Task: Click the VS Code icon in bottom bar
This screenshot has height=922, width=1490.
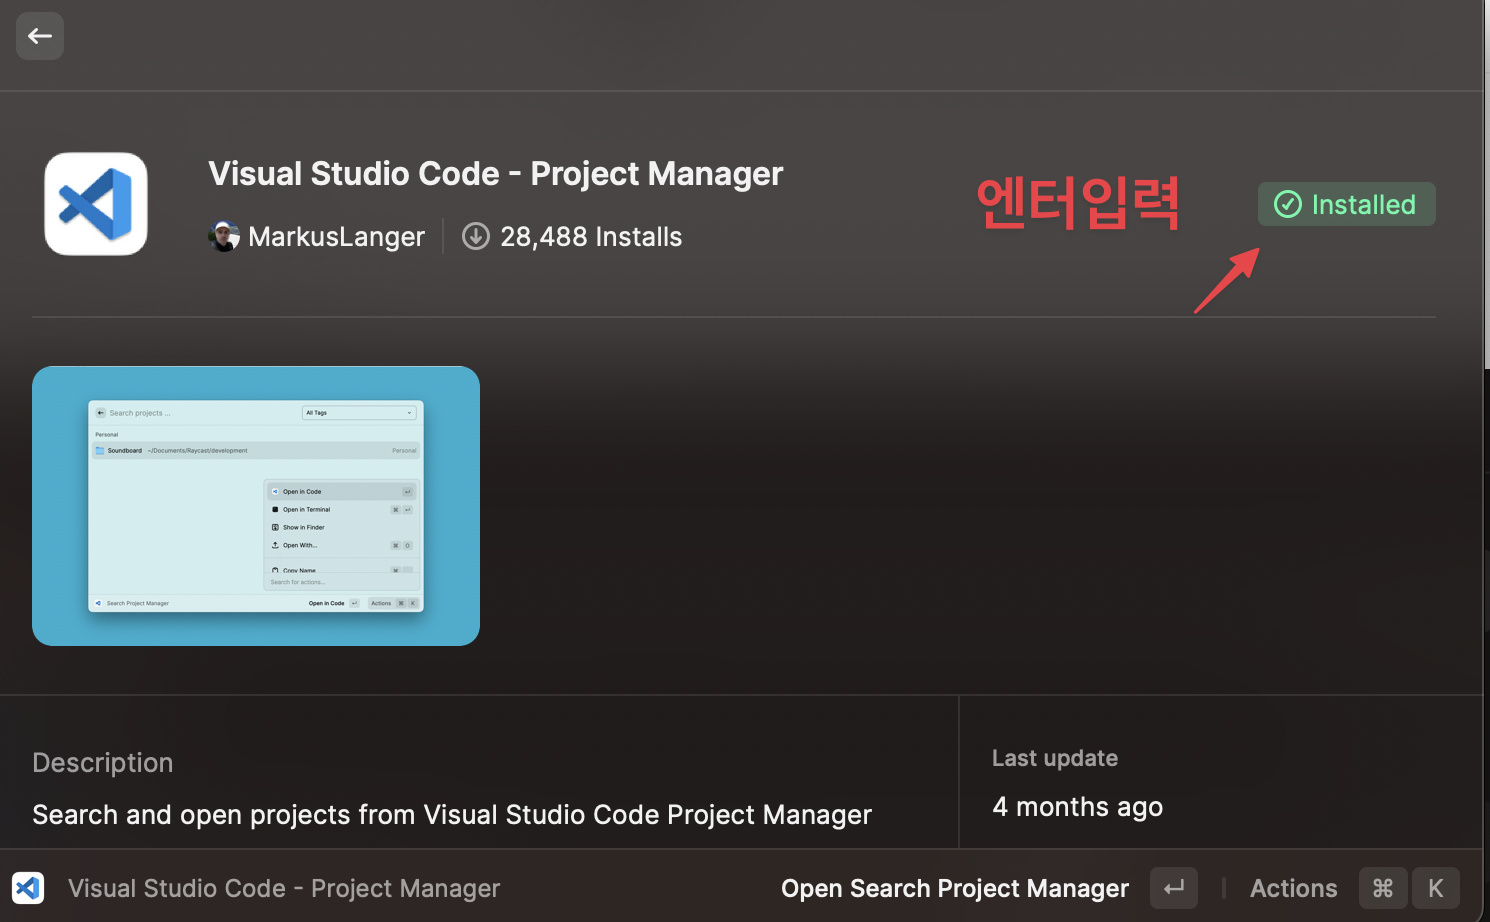Action: (28, 888)
